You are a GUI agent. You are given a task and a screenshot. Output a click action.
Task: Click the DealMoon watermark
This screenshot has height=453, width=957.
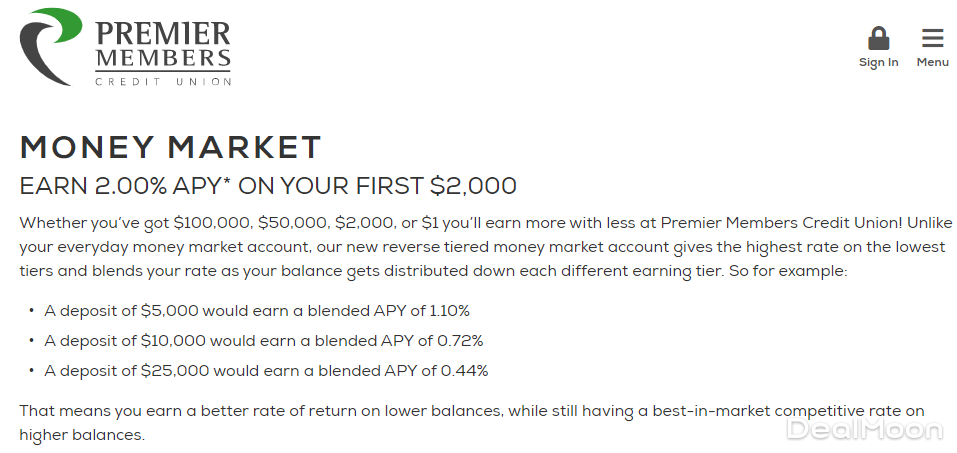tap(864, 430)
